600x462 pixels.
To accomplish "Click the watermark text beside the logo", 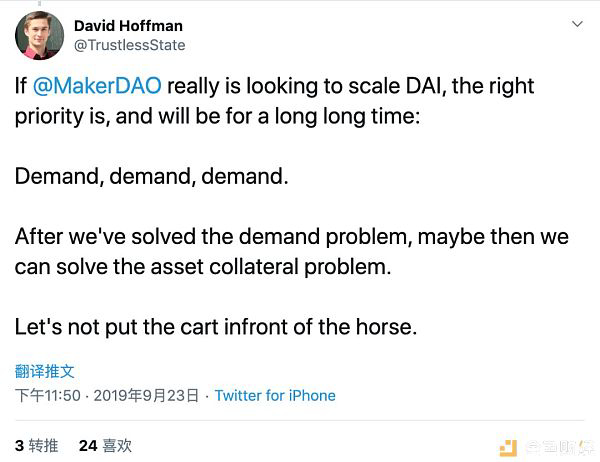I will (x=559, y=447).
